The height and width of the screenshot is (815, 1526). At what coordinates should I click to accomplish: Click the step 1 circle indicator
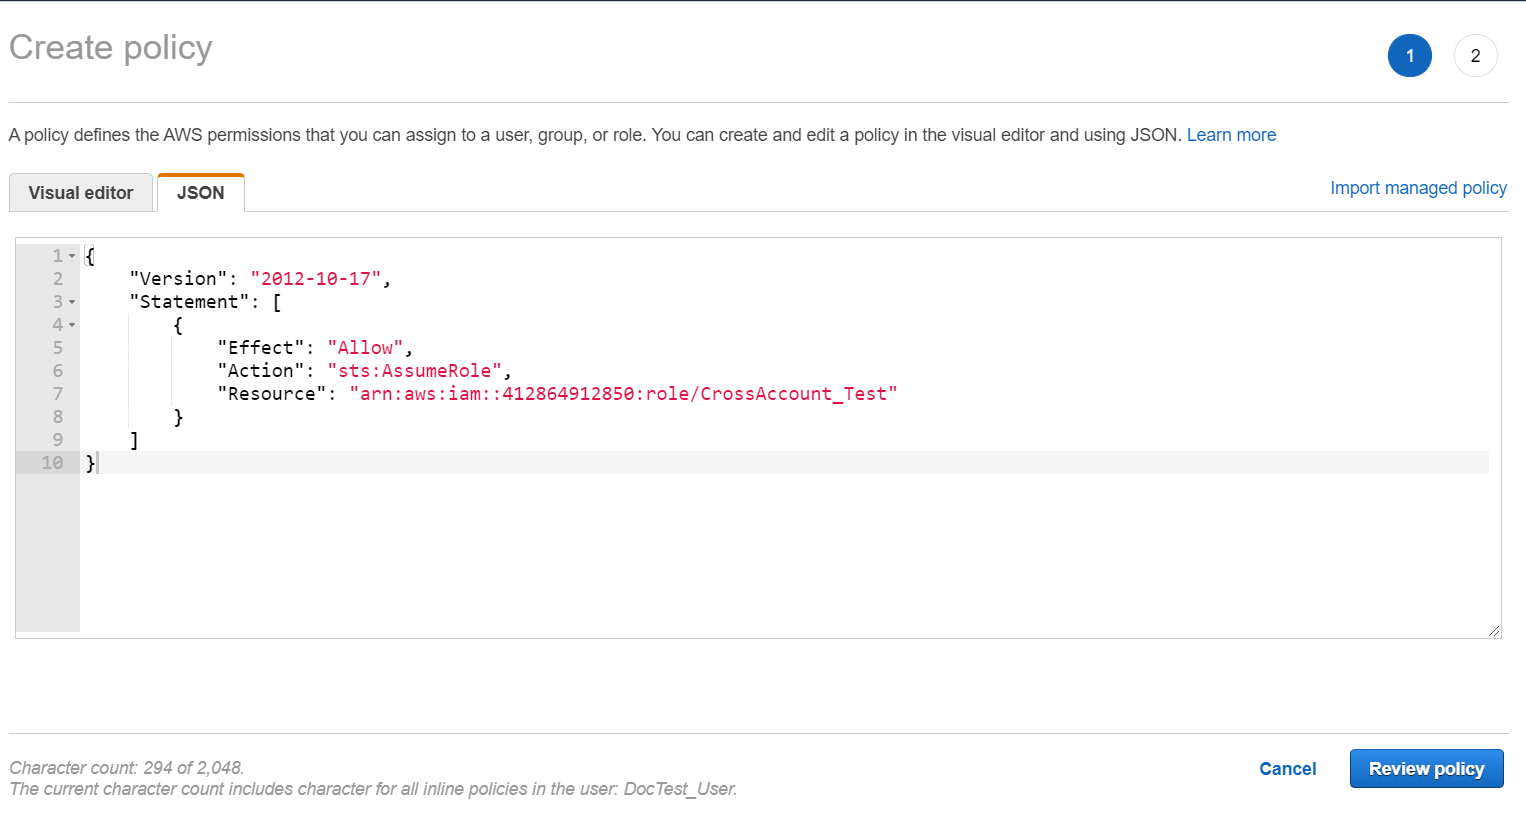coord(1409,56)
